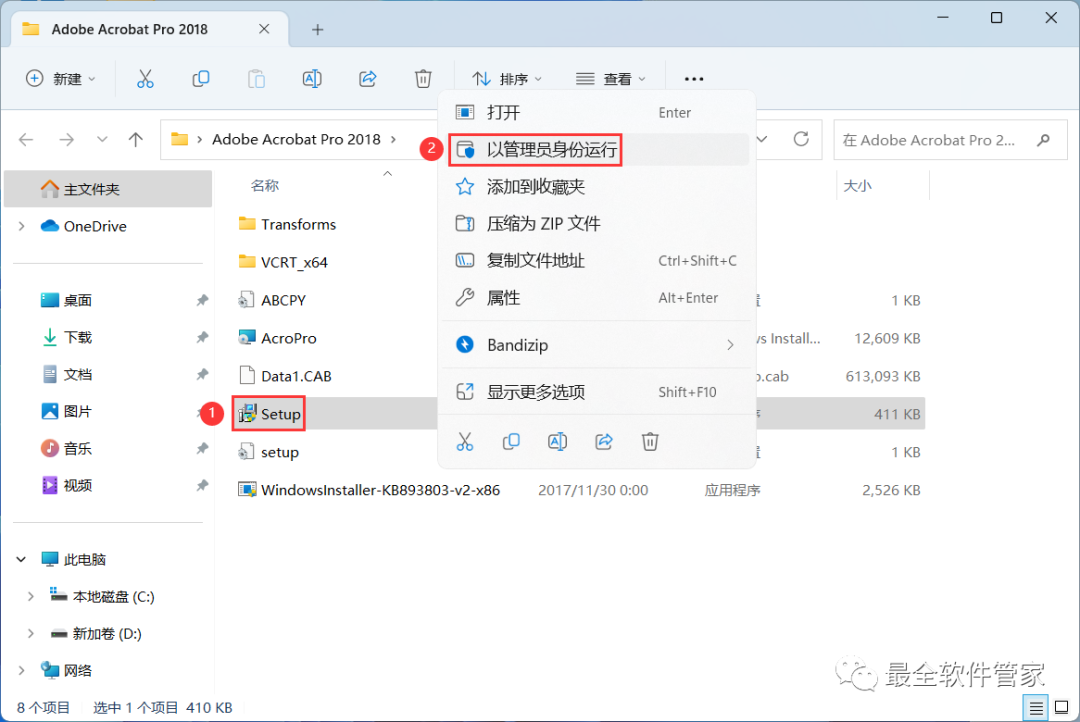Choose Run as administrator (以管理员身份运行)
1080x722 pixels.
(x=595, y=149)
